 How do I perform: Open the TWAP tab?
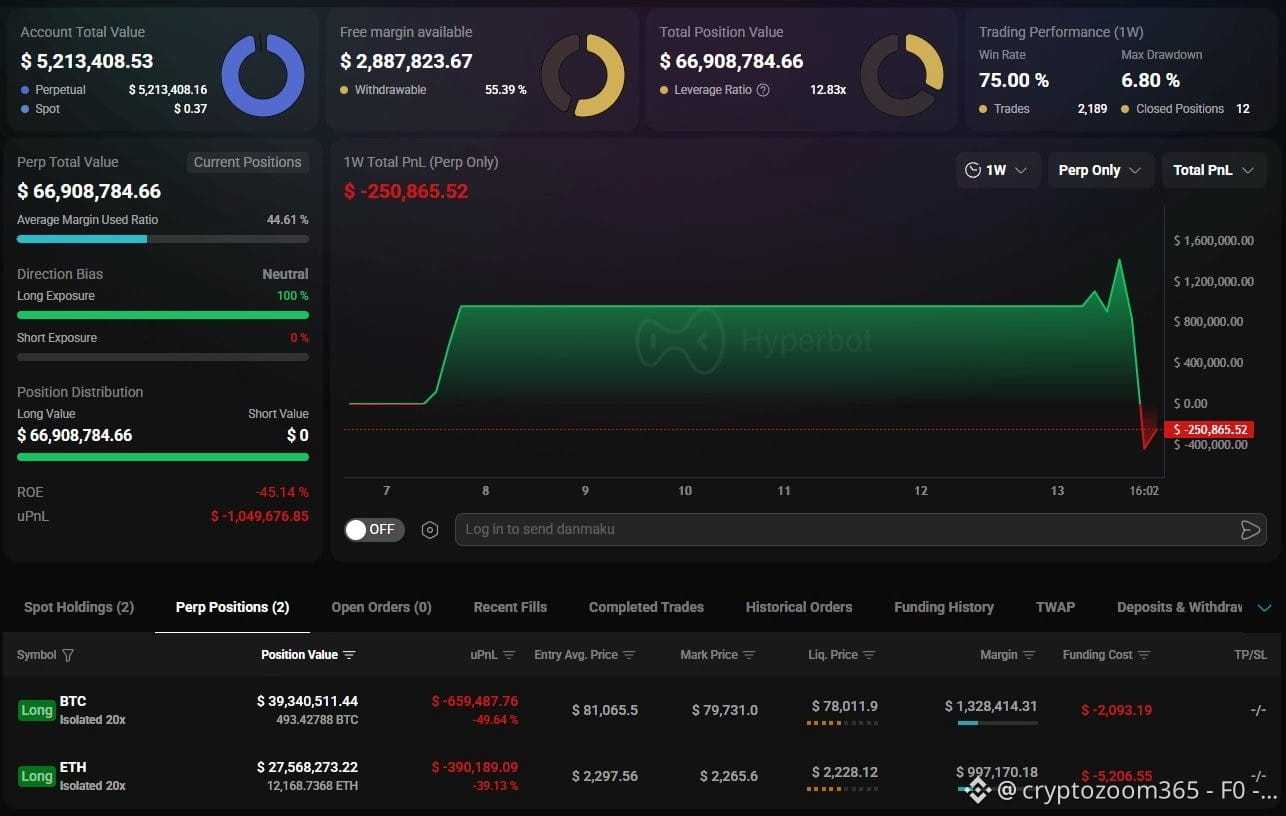1055,607
